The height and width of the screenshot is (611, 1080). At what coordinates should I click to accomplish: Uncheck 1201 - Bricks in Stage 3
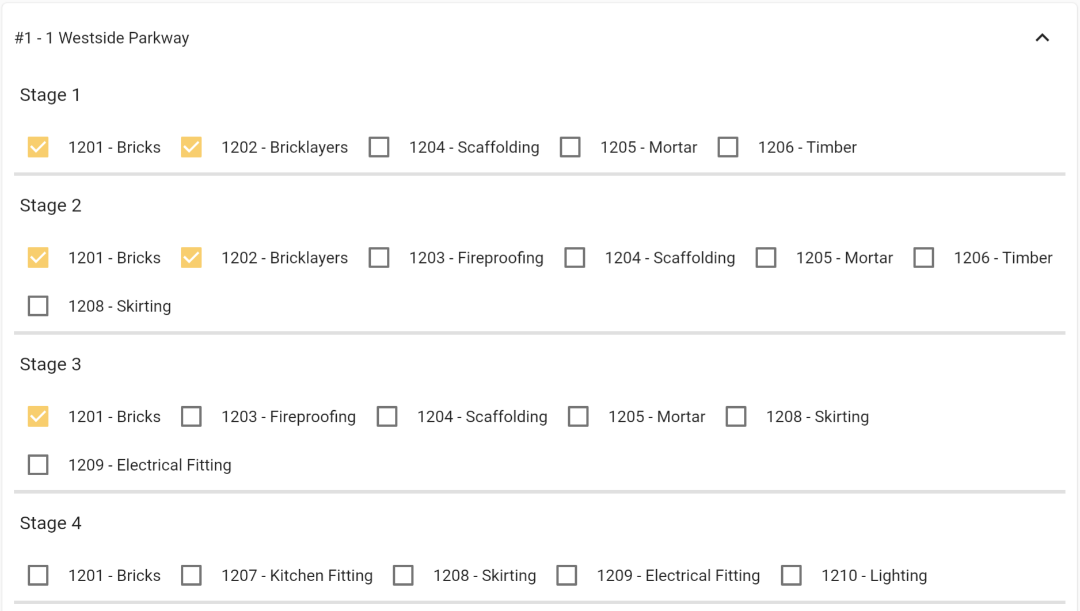click(38, 417)
